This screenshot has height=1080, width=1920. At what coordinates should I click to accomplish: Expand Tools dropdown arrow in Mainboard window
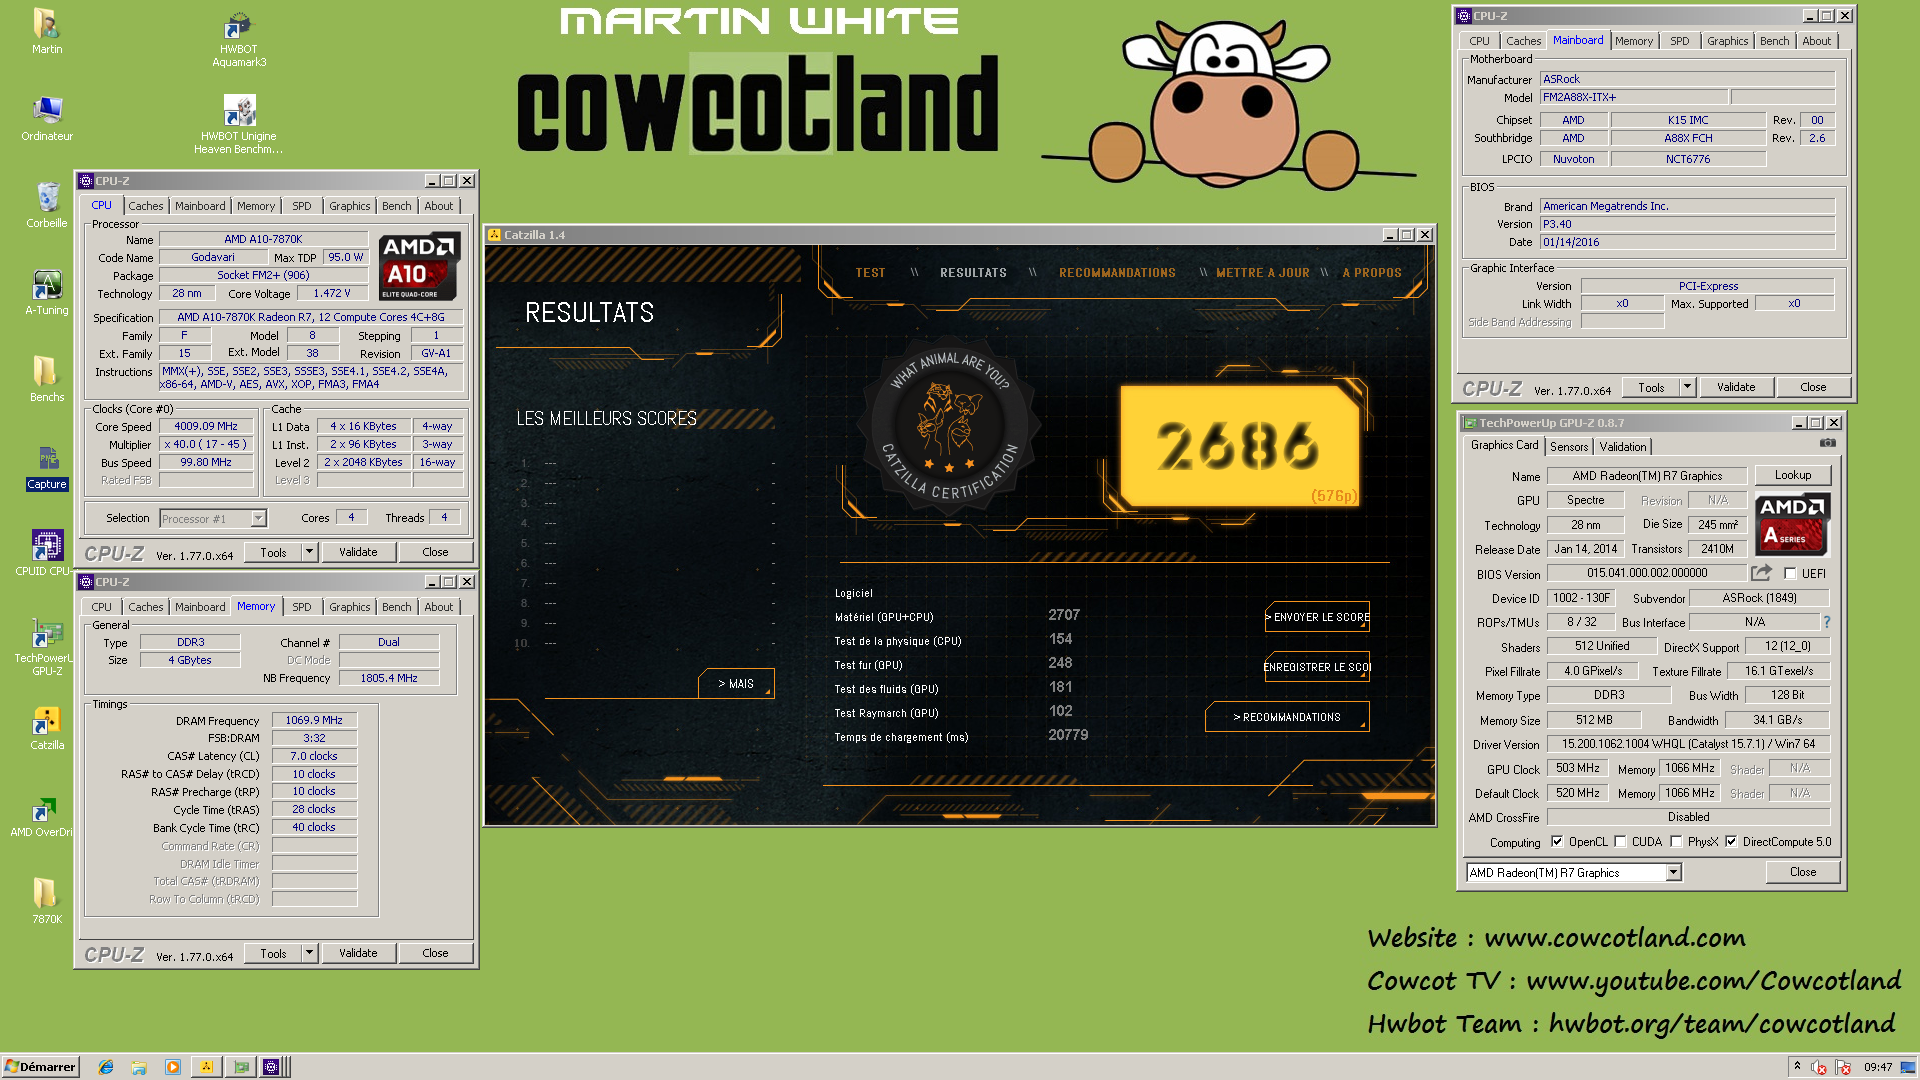click(1688, 387)
